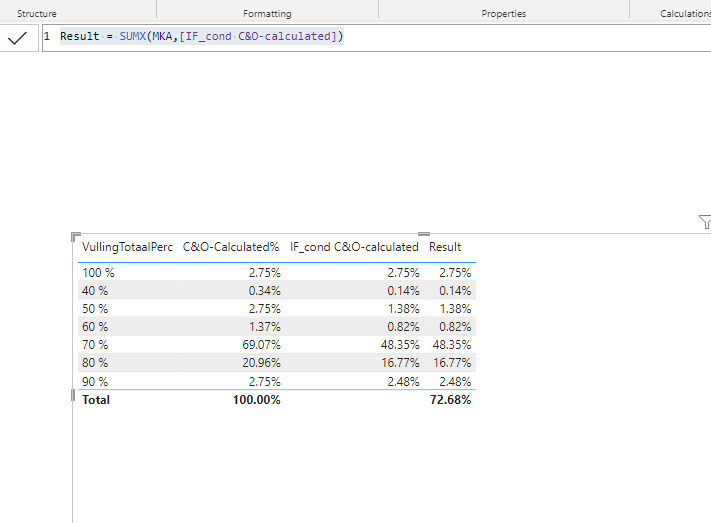Click the 16.77% value in Result column
The image size is (711, 523).
tap(452, 363)
